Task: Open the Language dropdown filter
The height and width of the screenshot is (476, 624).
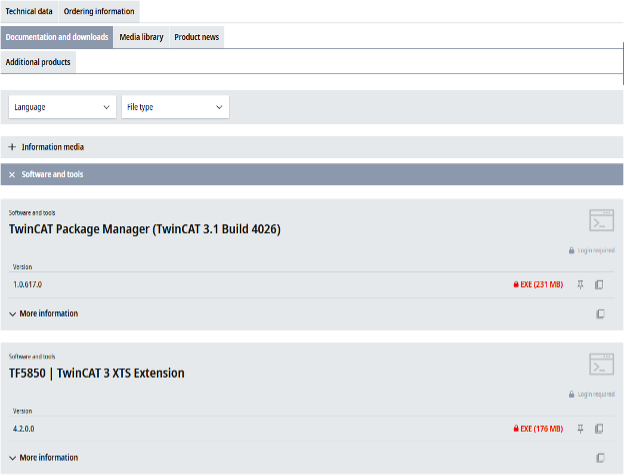Action: [x=62, y=107]
